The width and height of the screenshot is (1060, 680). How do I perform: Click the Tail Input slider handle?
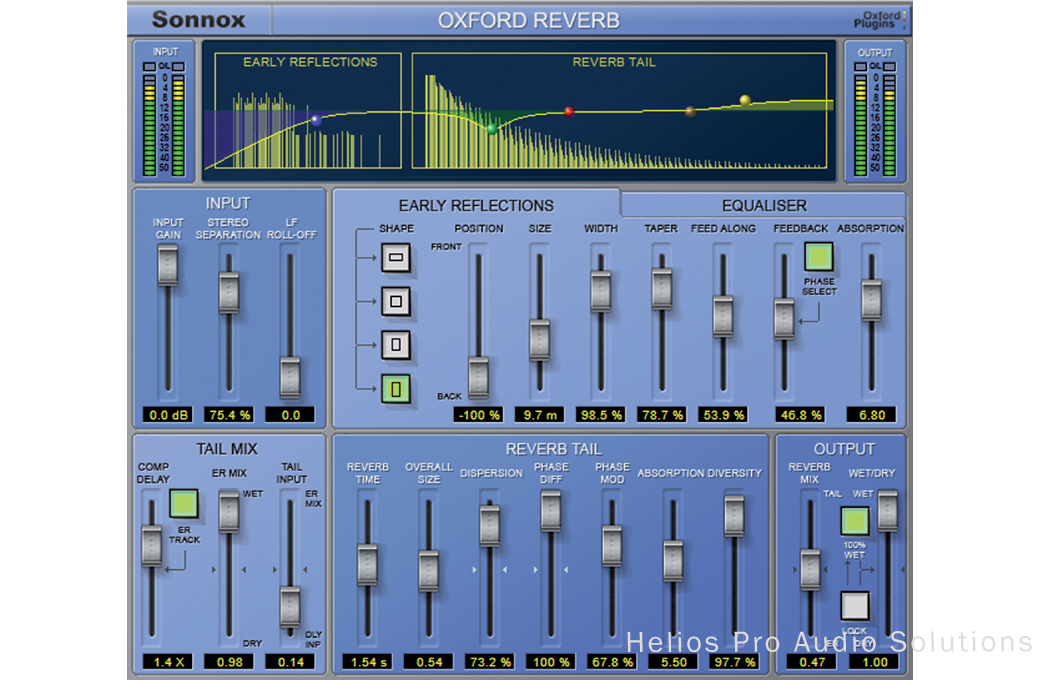290,607
